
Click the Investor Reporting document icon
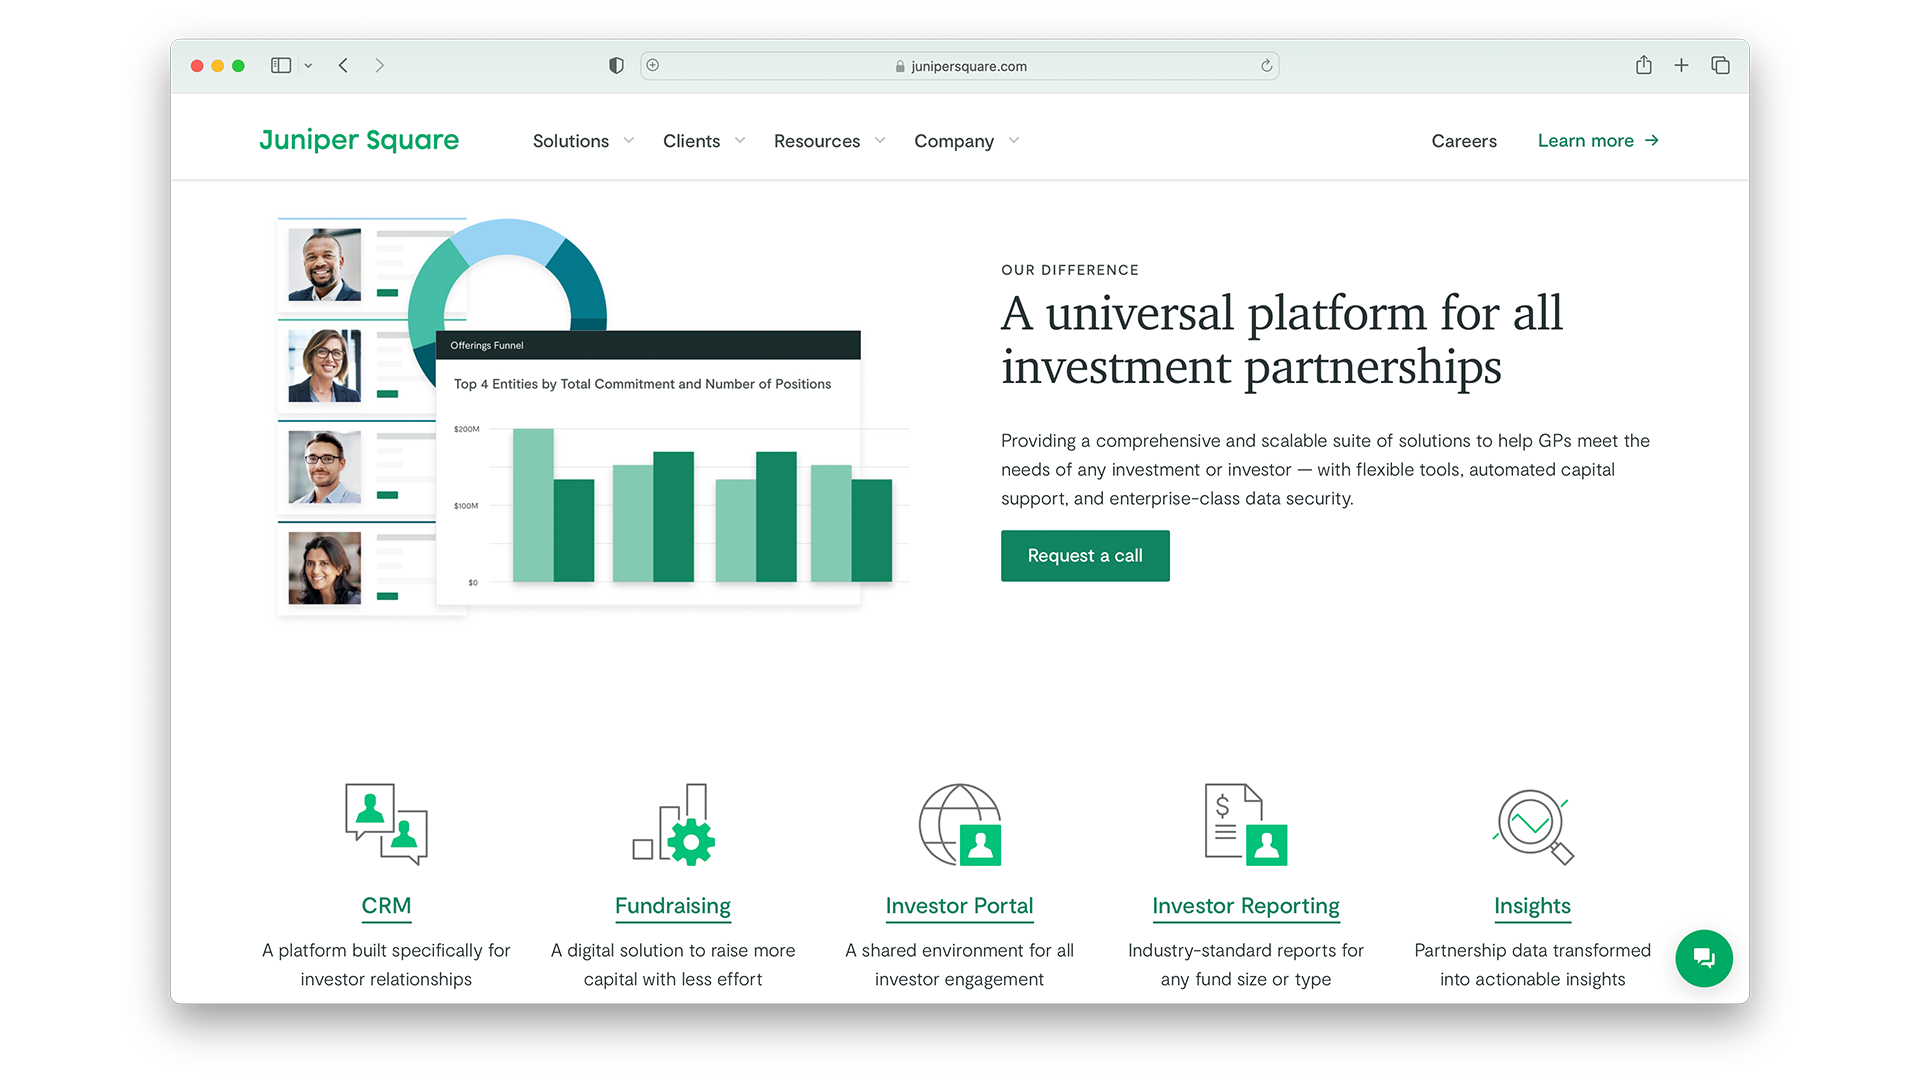tap(1245, 824)
